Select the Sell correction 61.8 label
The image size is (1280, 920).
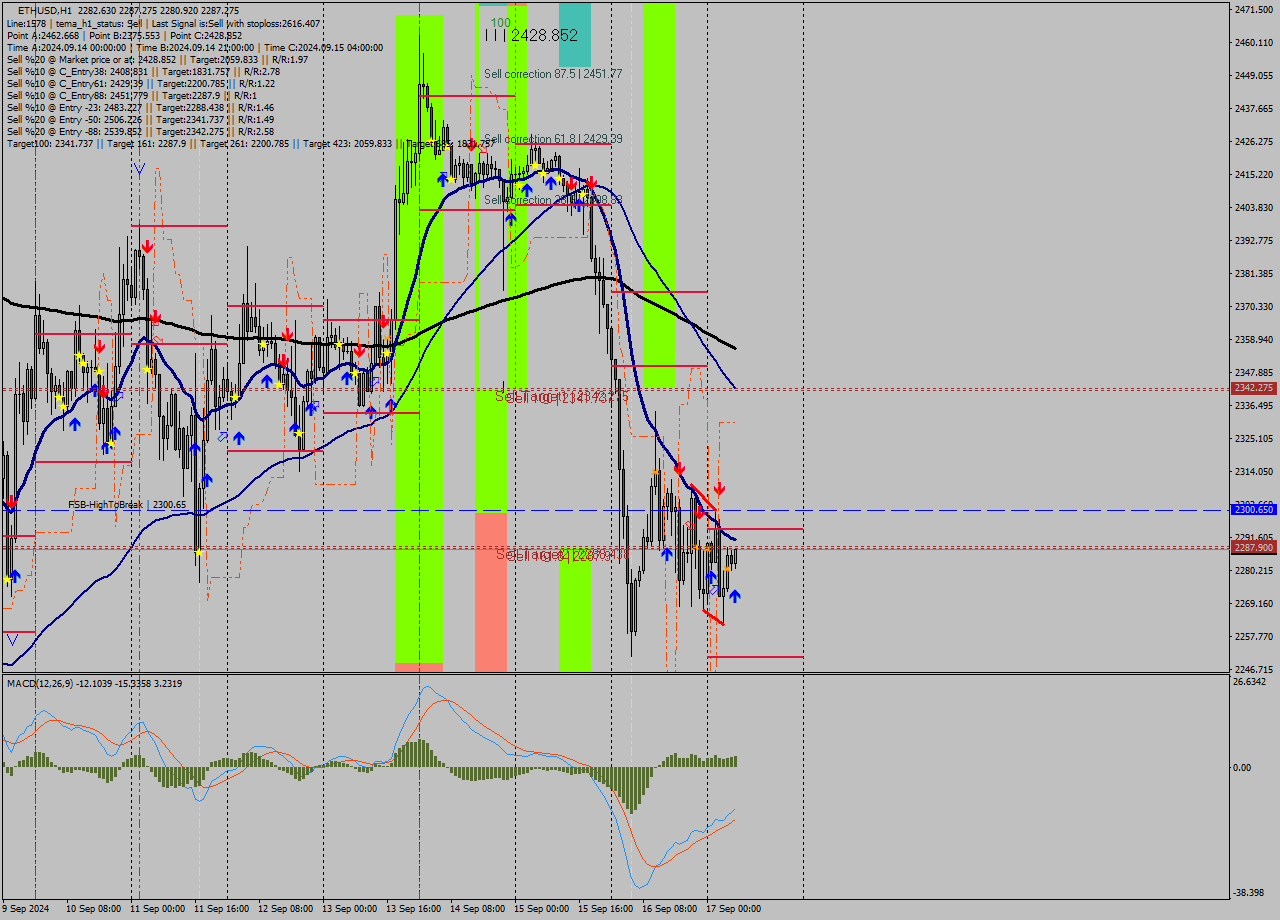(x=553, y=139)
